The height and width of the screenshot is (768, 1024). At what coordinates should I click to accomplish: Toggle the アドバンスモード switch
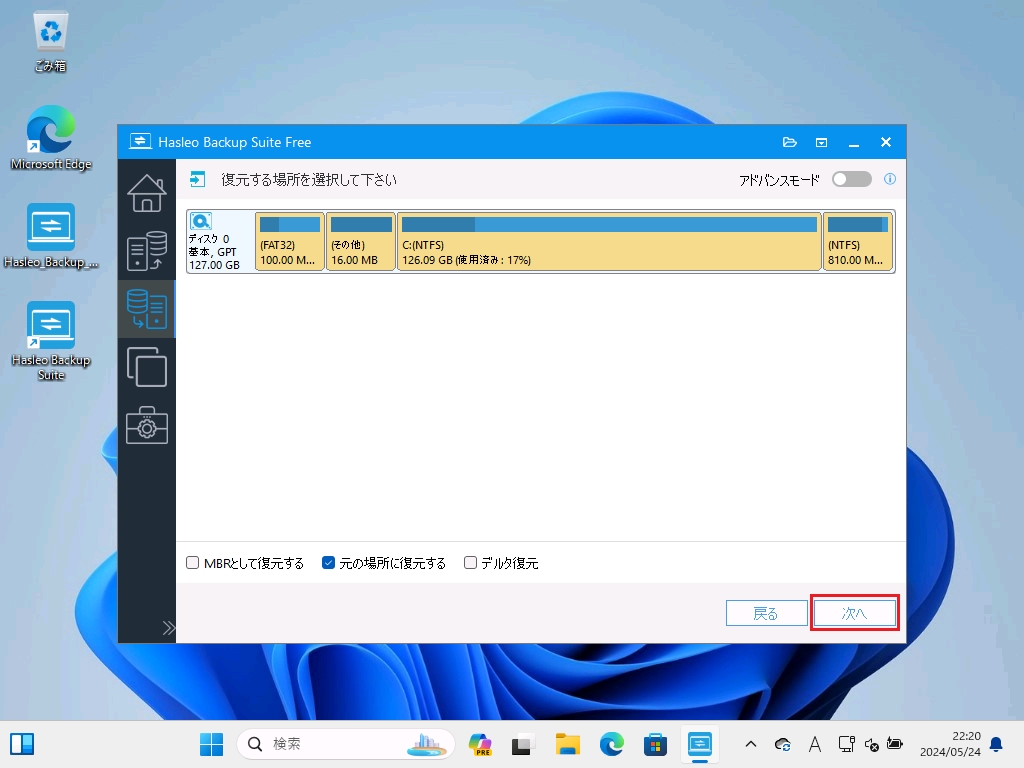tap(852, 179)
